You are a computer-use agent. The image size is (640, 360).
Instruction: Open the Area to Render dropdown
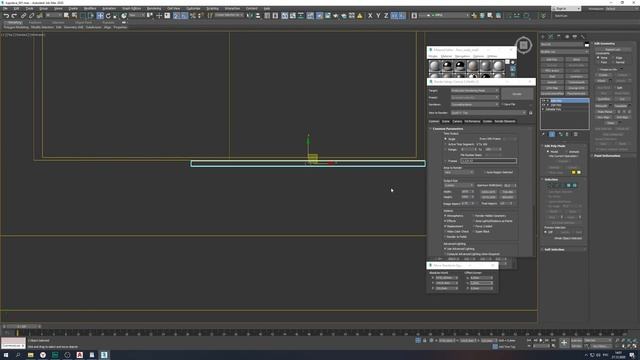(x=459, y=172)
